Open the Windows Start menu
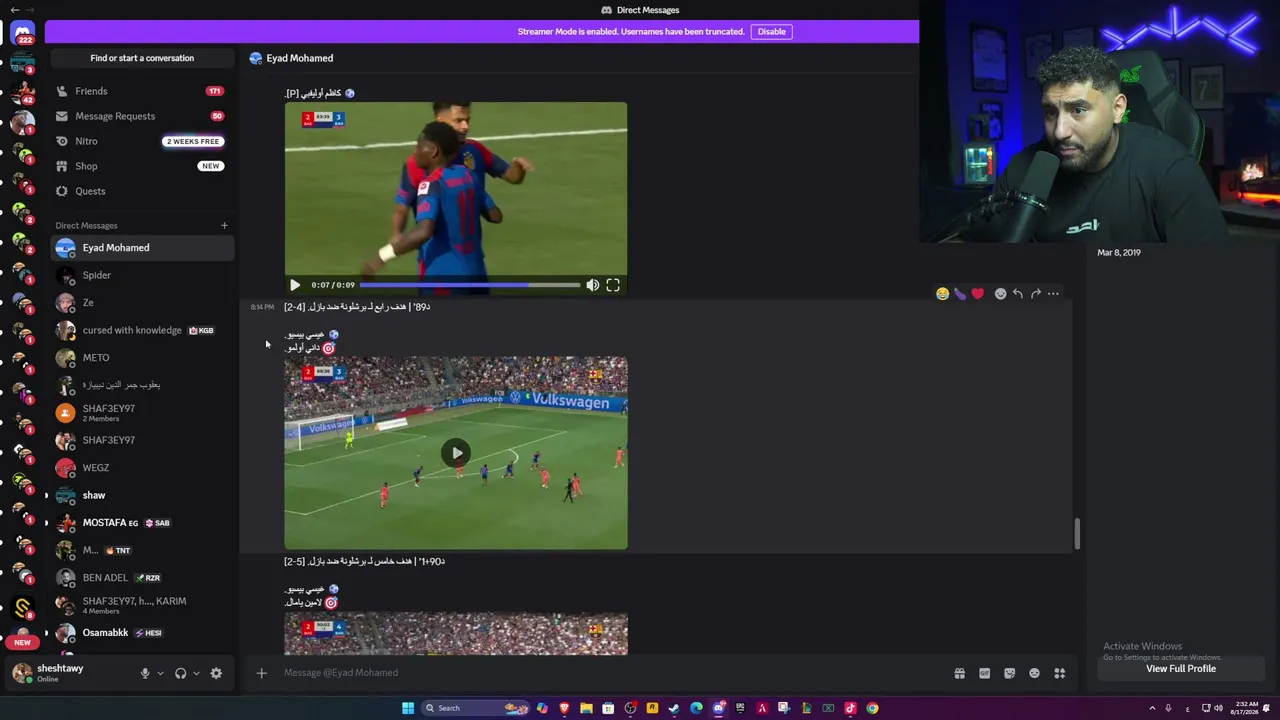This screenshot has height=720, width=1280. (408, 708)
